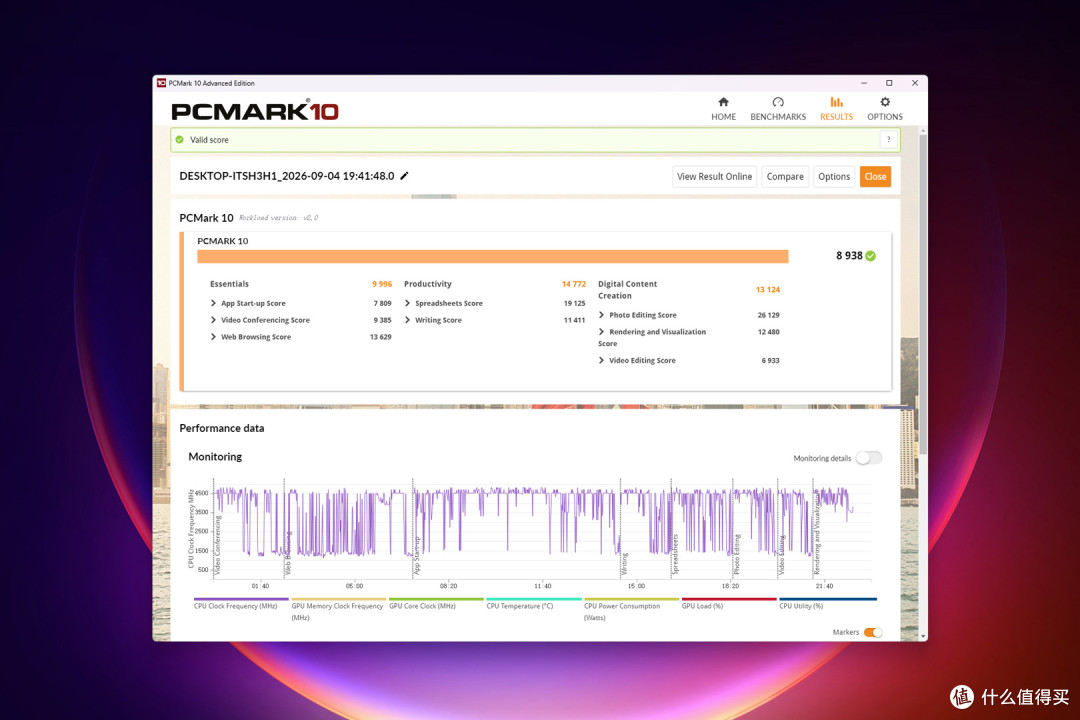Click the Essentials score 9 996
The width and height of the screenshot is (1080, 720).
point(382,284)
